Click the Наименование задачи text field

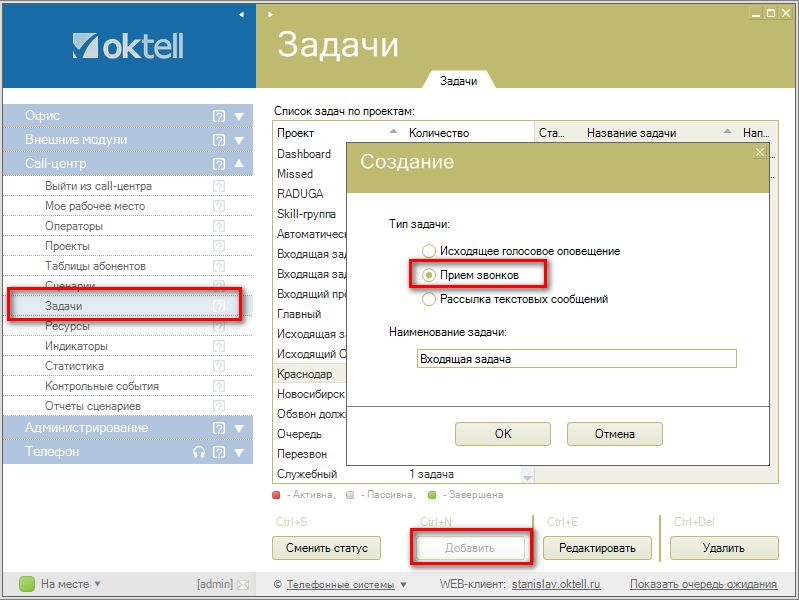coord(576,359)
